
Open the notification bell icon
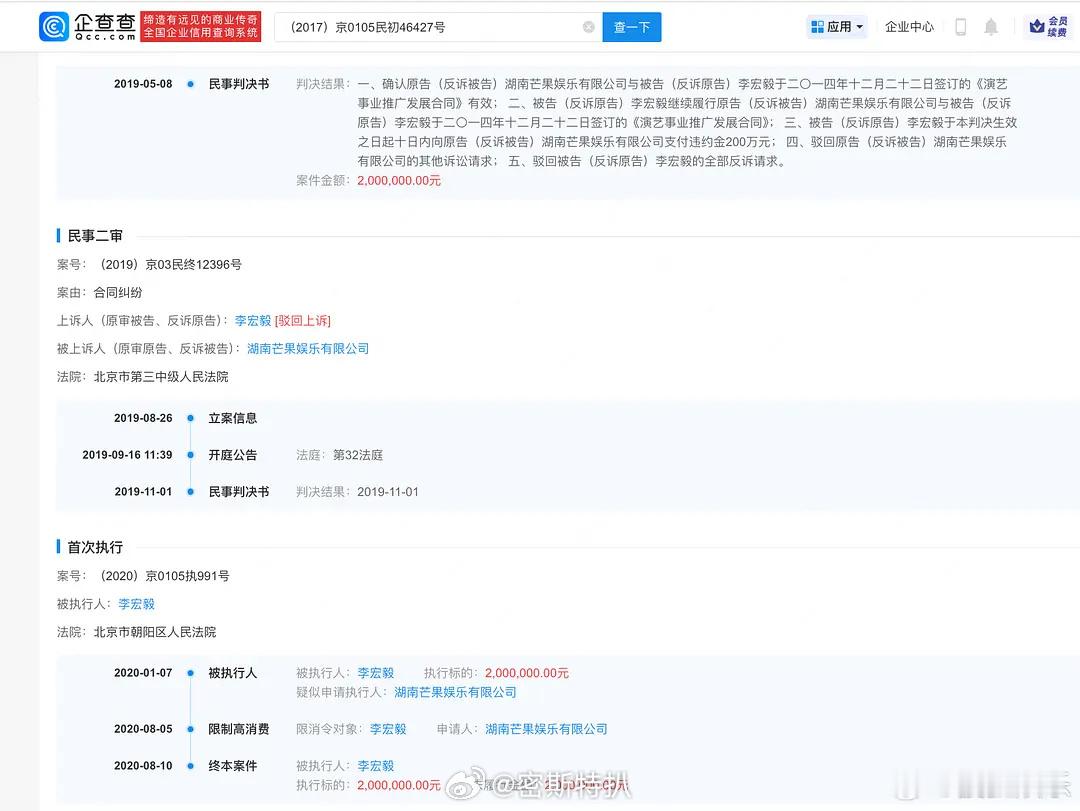pyautogui.click(x=990, y=27)
